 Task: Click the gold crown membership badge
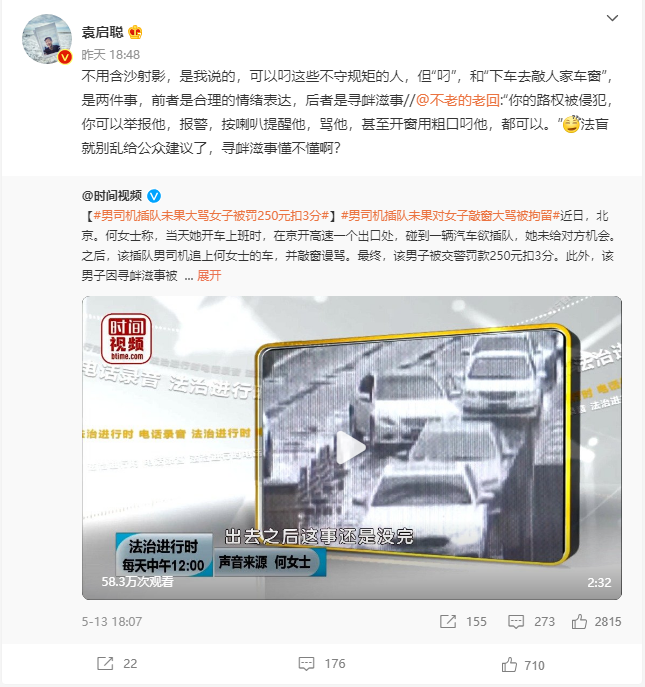[x=135, y=32]
